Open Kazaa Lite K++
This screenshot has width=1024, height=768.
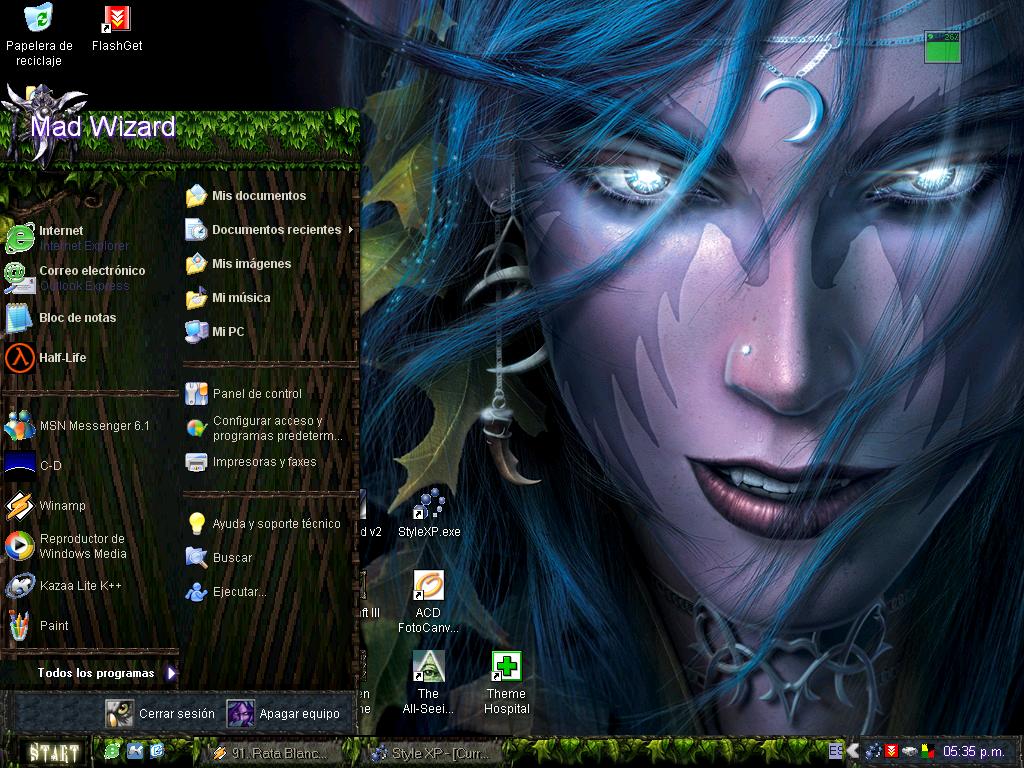tap(90, 586)
